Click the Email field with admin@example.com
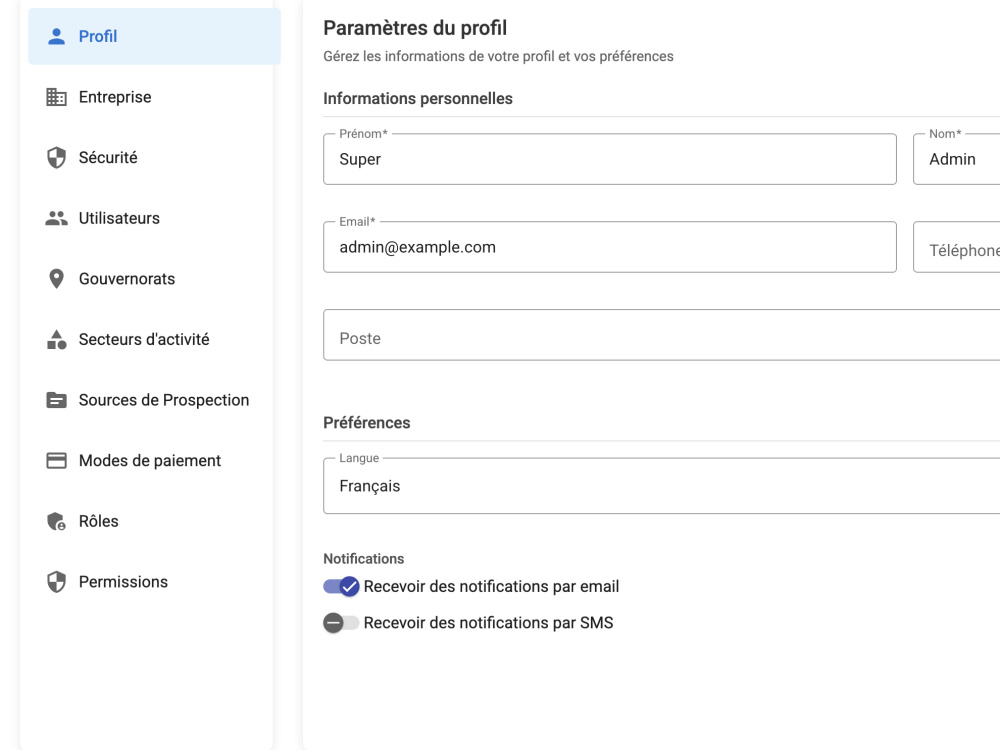Image resolution: width=1000 pixels, height=750 pixels. click(x=610, y=247)
